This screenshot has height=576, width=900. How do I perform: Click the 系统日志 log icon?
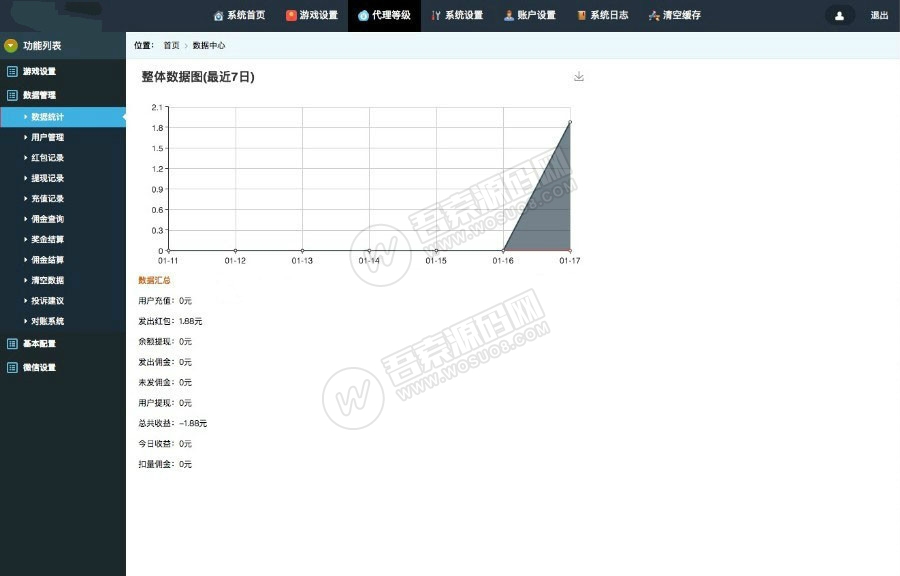[x=581, y=15]
